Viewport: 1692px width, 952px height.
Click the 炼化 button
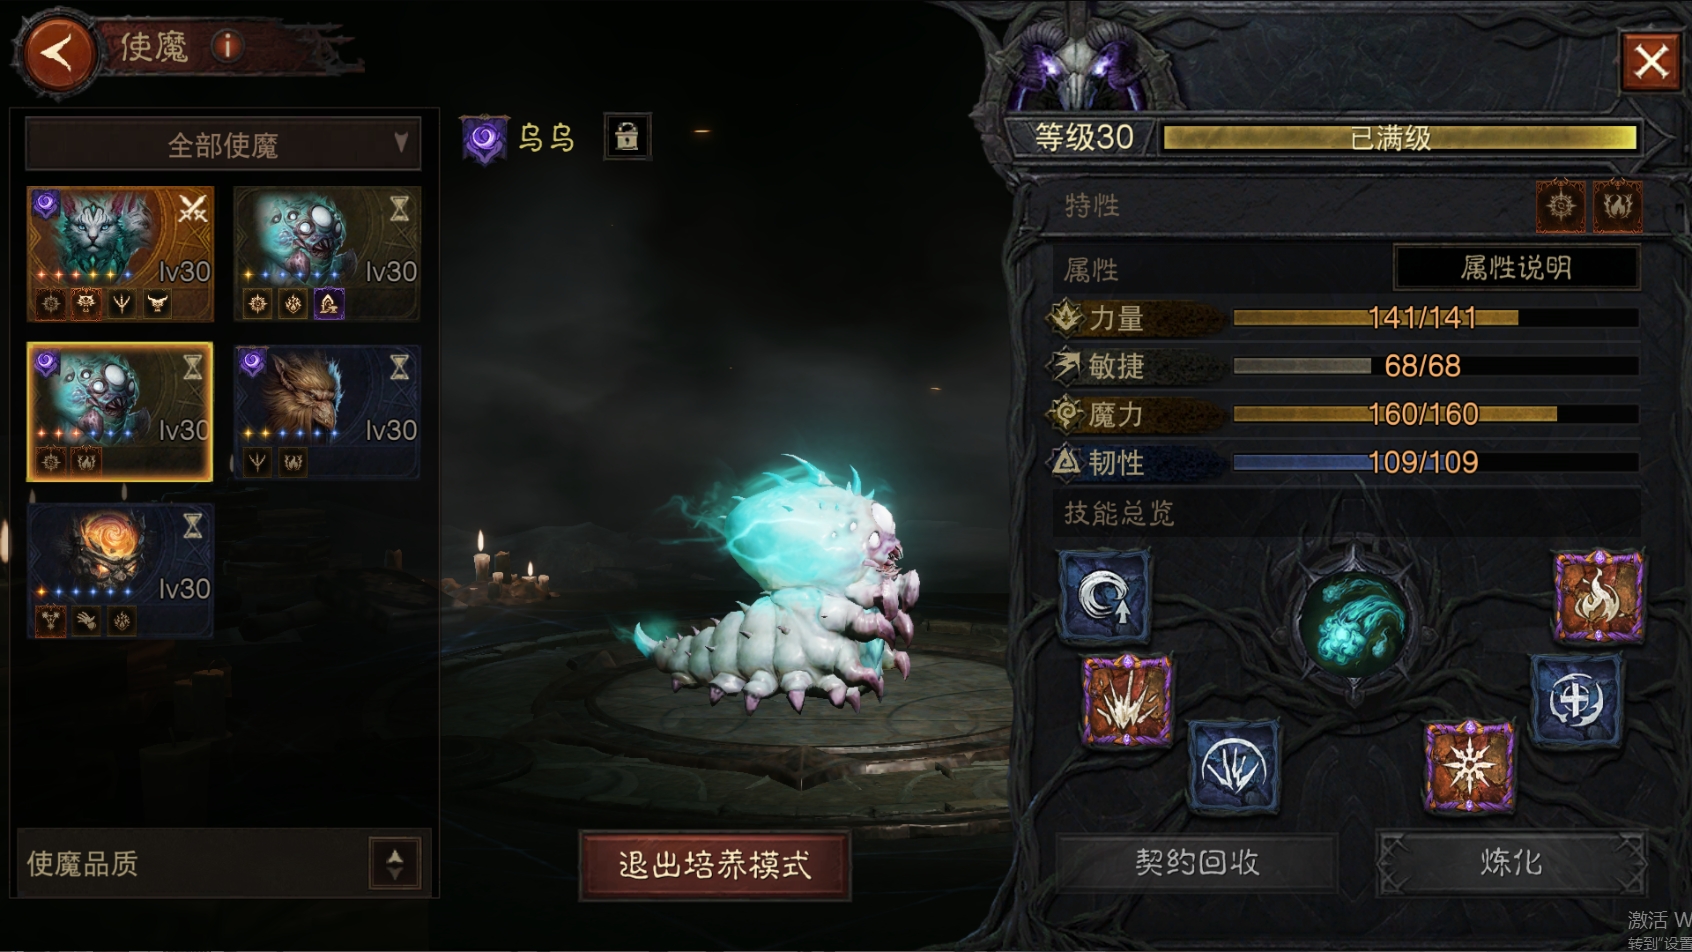1510,862
